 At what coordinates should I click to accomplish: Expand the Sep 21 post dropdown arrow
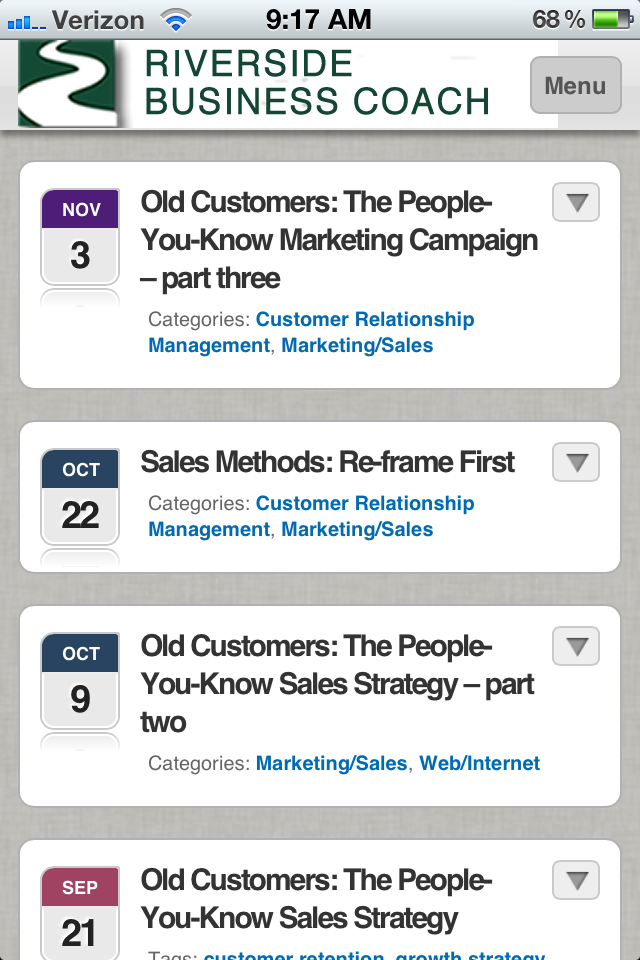(x=576, y=880)
